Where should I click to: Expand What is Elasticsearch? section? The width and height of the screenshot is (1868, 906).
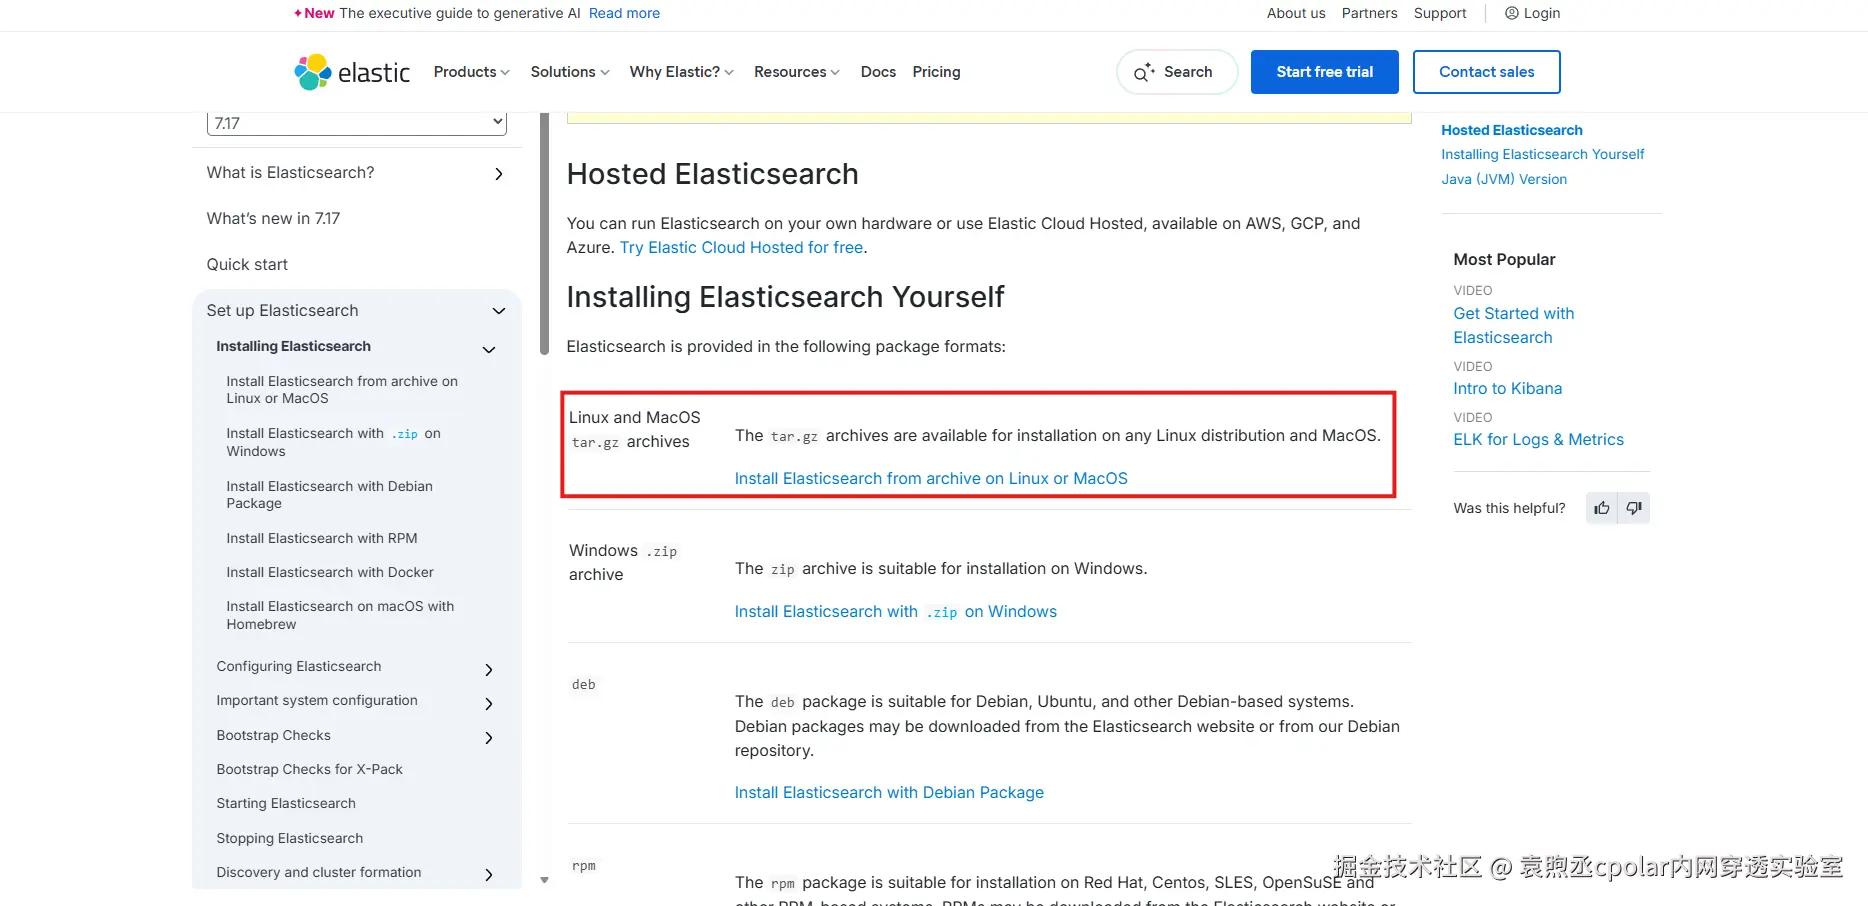pos(499,174)
